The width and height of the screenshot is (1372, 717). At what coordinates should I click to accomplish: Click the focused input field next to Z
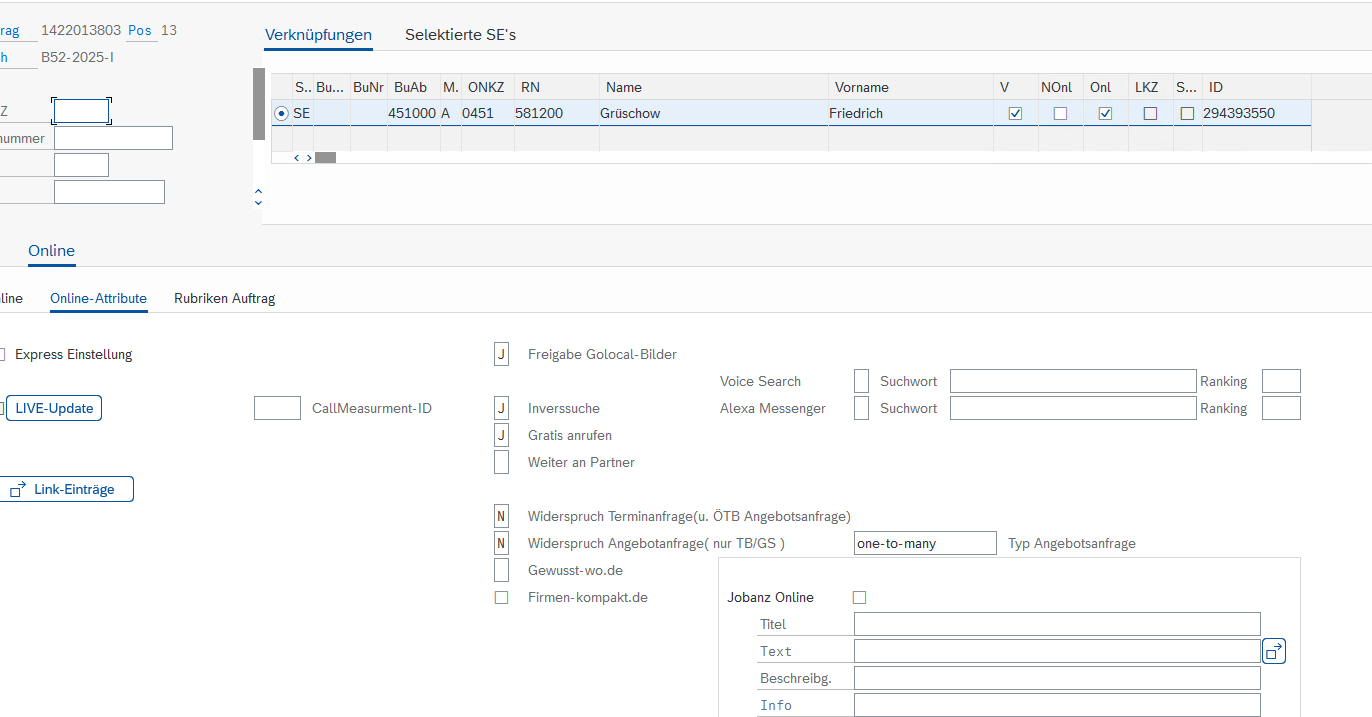click(x=81, y=111)
